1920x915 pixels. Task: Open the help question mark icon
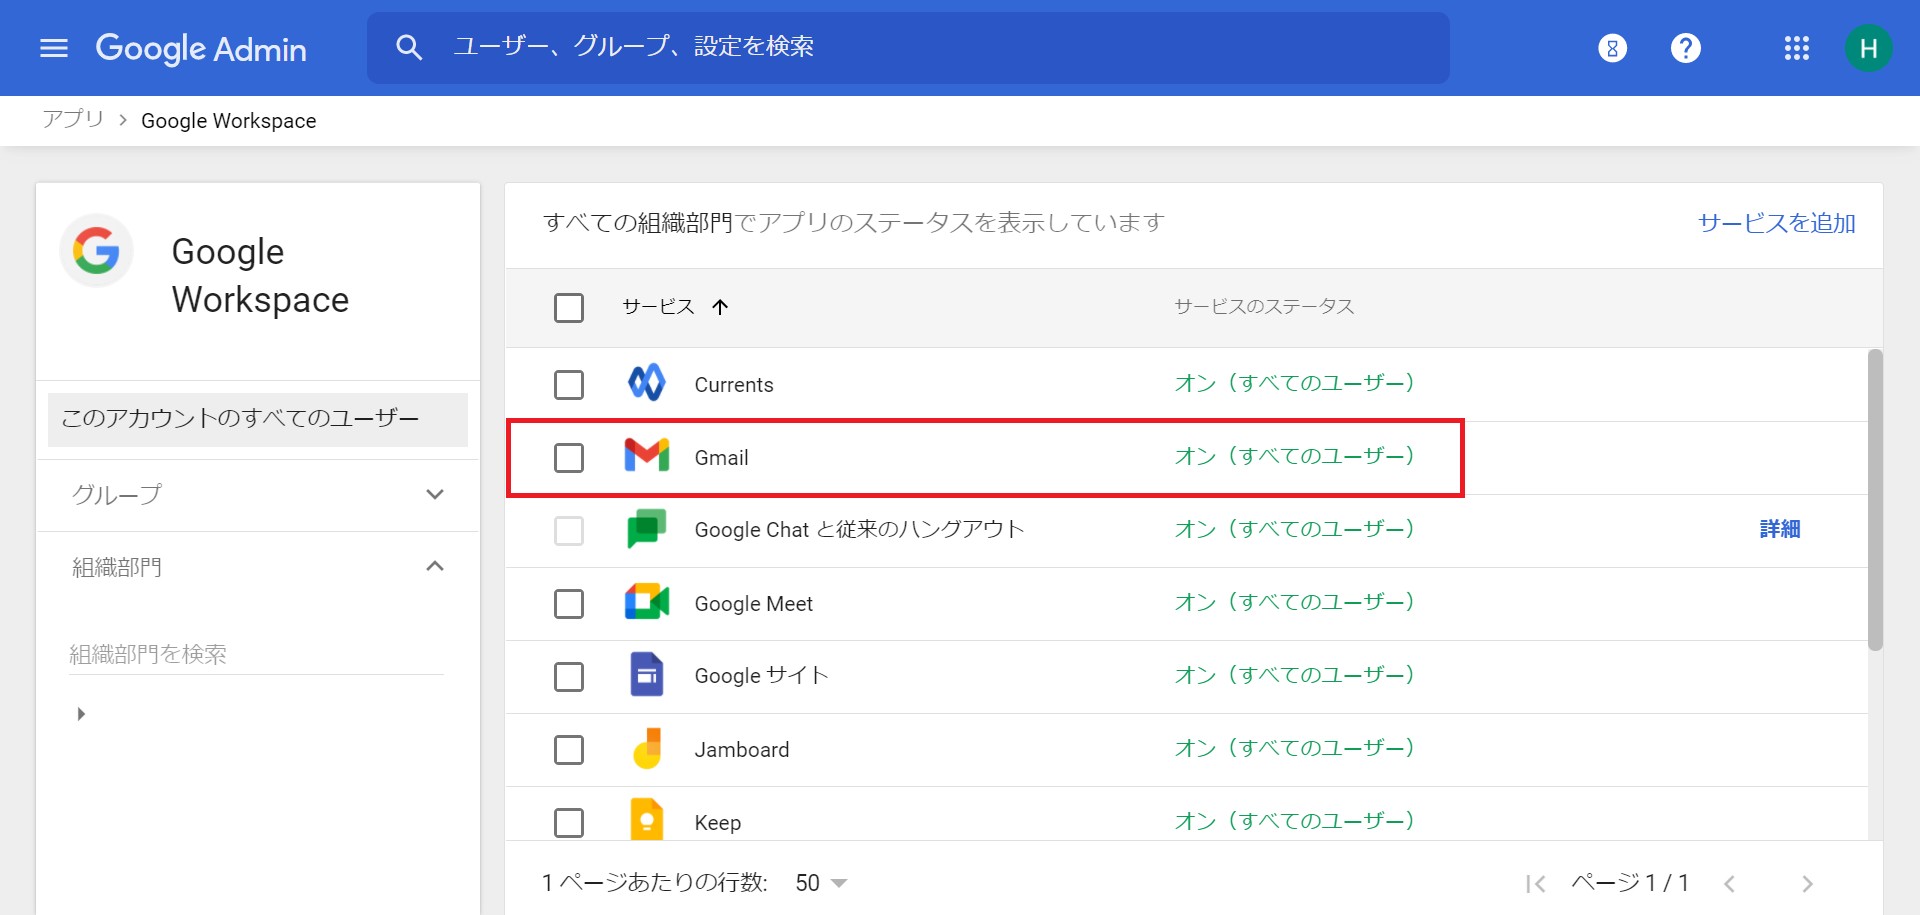[x=1686, y=48]
